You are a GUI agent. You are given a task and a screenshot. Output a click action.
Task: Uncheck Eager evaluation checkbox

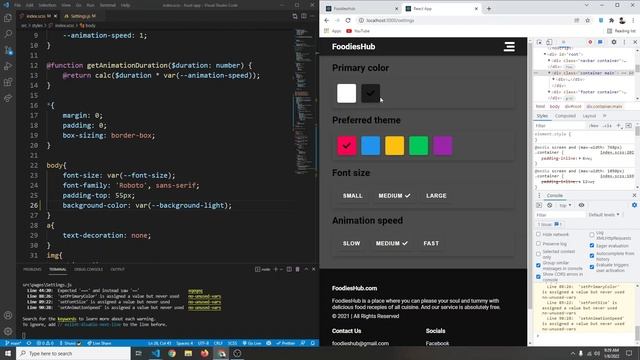(x=592, y=245)
